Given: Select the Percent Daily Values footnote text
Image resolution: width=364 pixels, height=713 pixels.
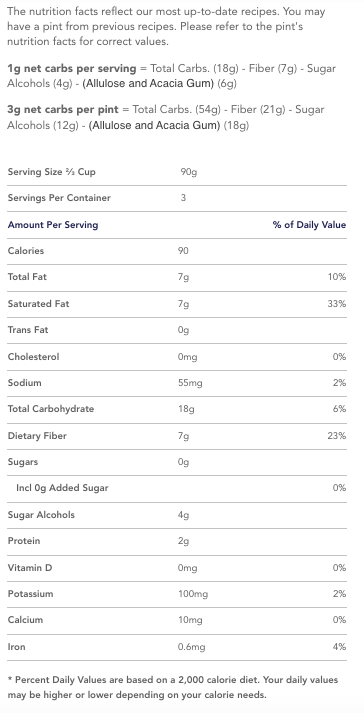Looking at the screenshot, I should [x=173, y=687].
